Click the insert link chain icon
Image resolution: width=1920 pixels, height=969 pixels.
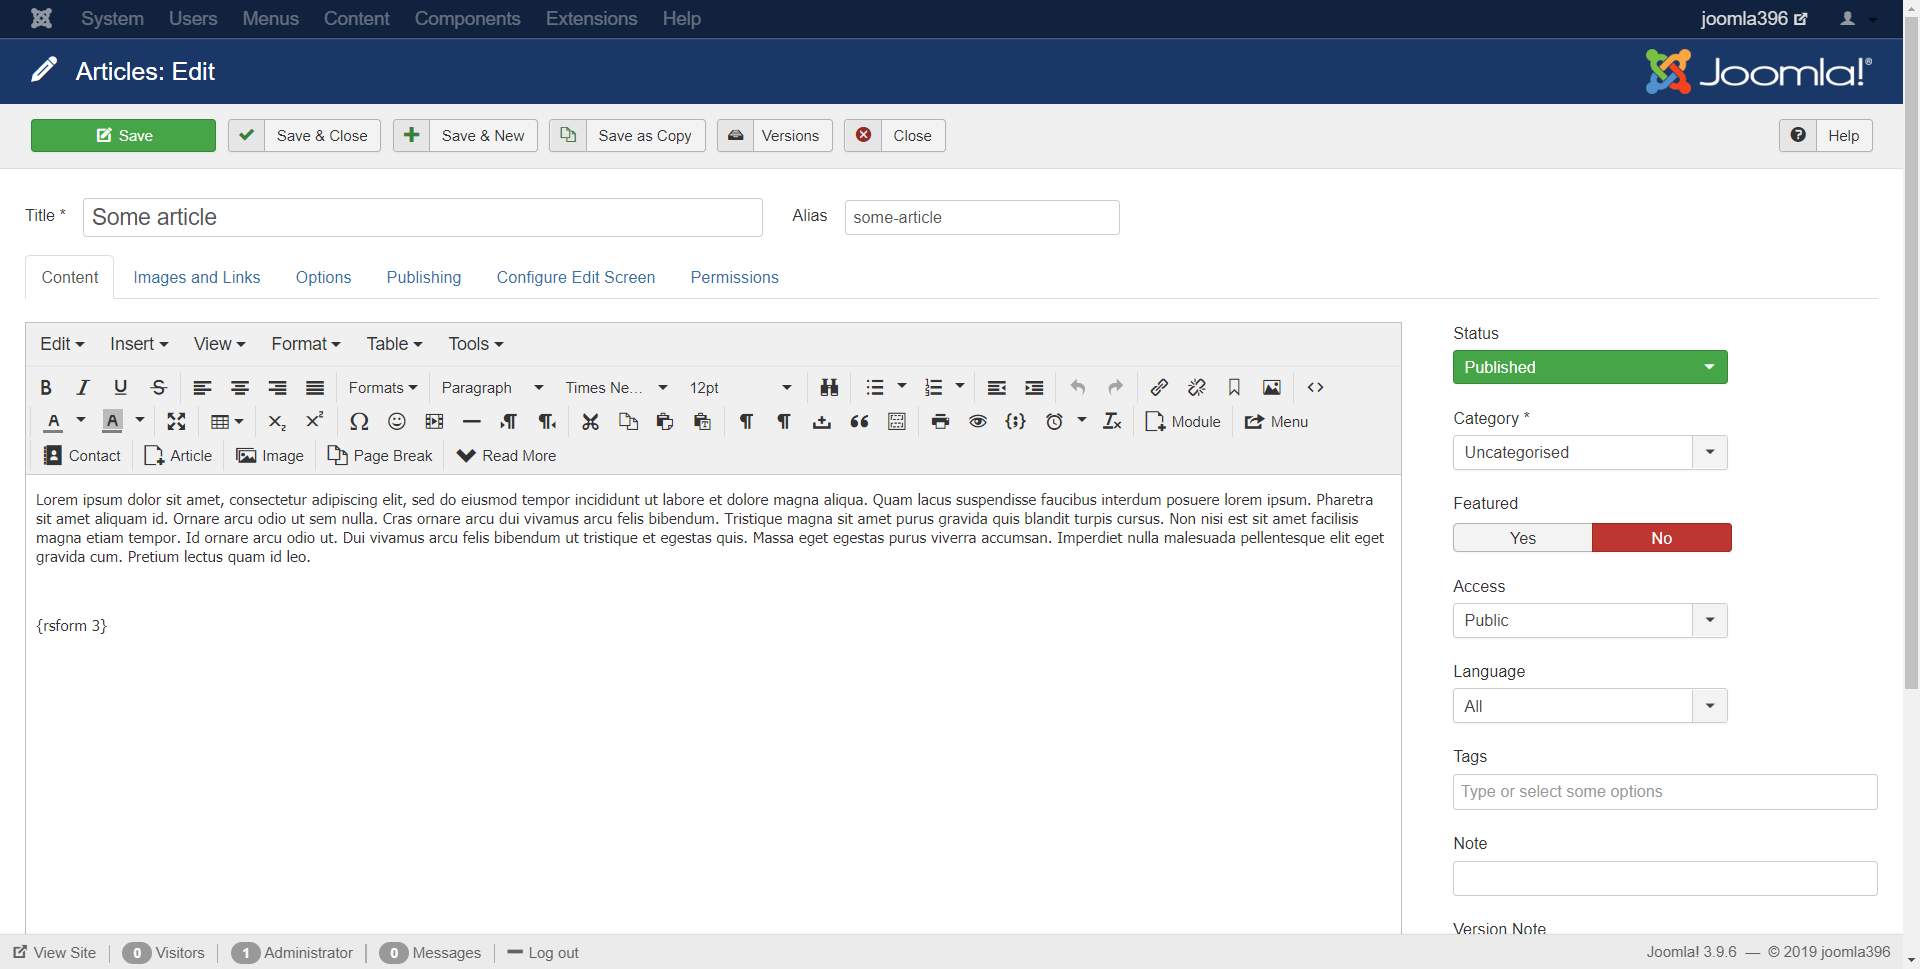point(1159,388)
